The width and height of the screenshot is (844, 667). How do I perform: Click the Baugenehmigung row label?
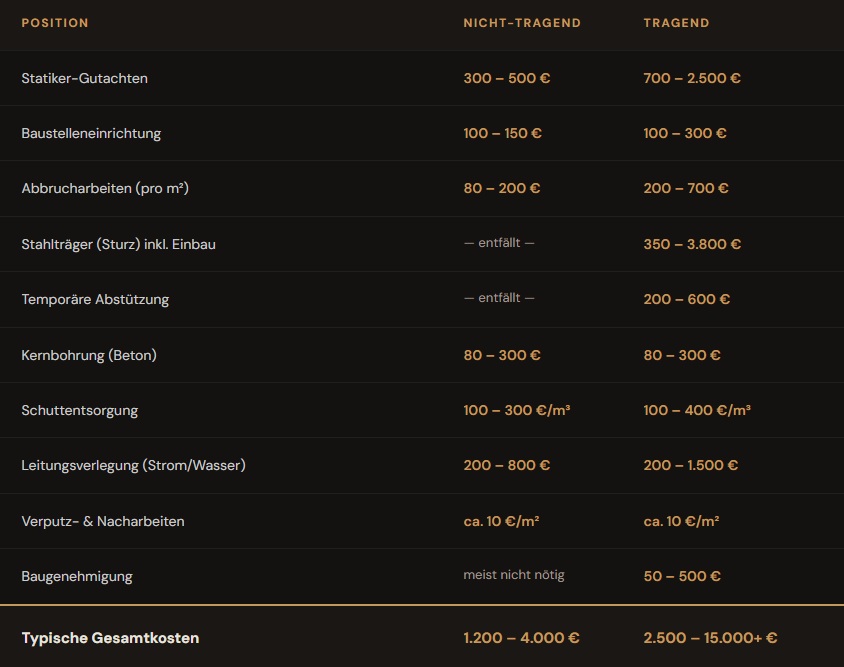coord(77,576)
